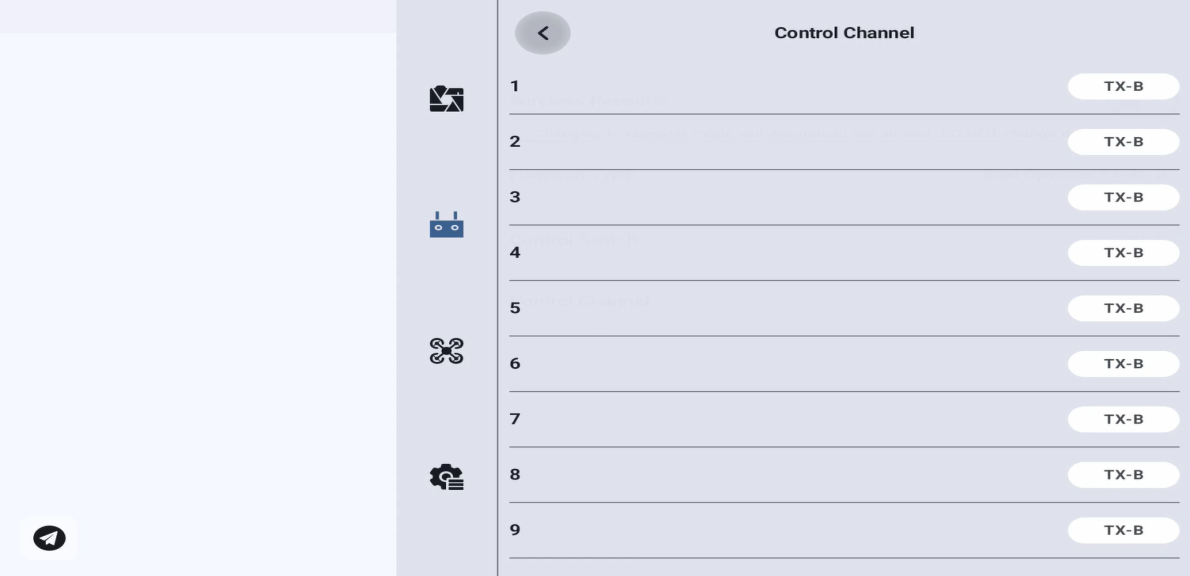Toggle channel 1 TX-B selector
Screen dimensions: 1190x576
pos(1123,87)
